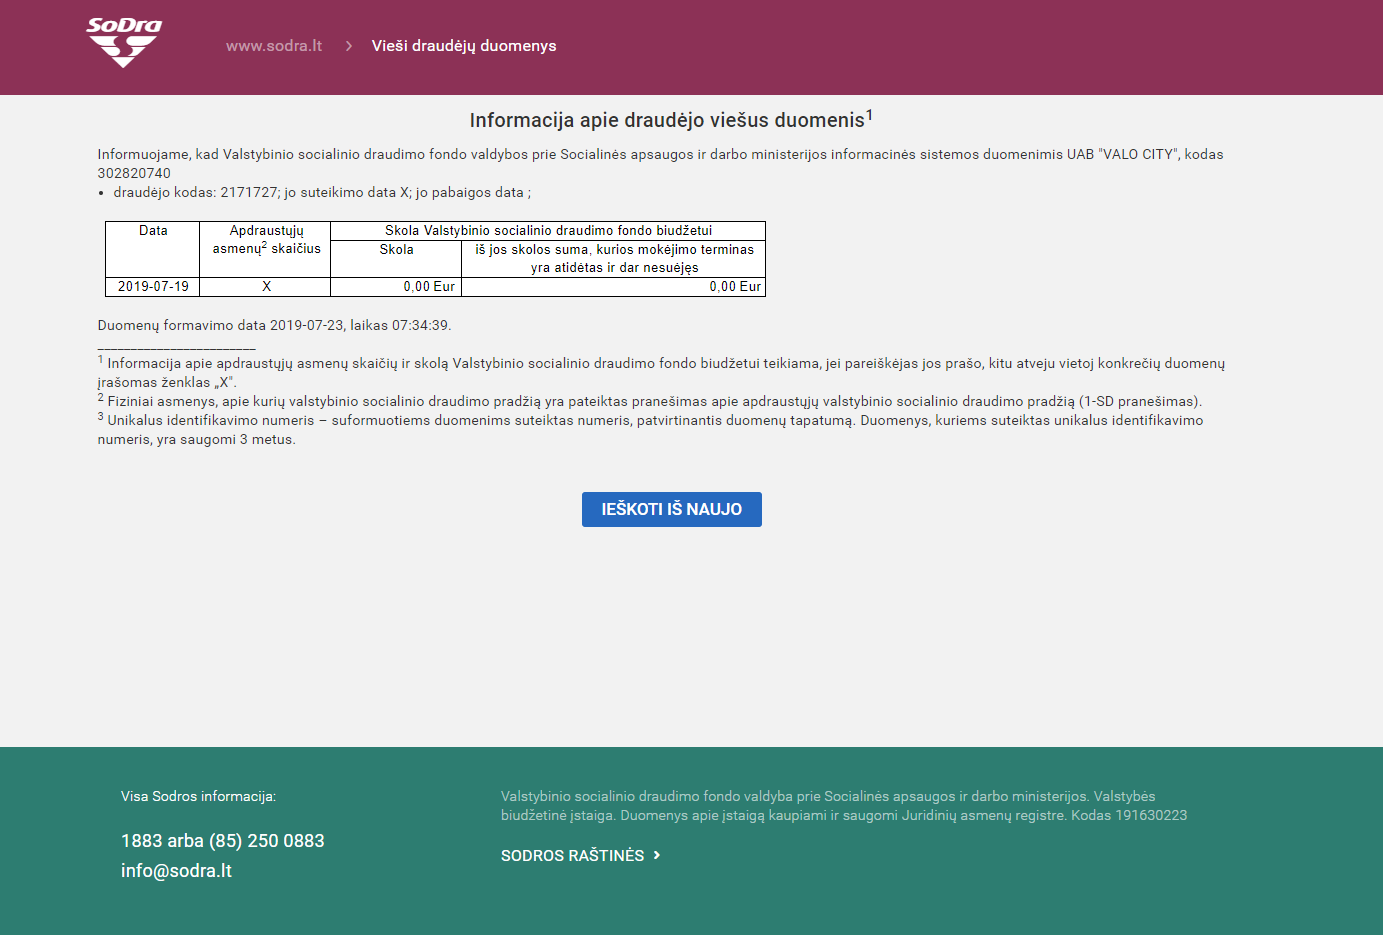Viewport: 1383px width, 935px height.
Task: Click the arrow beside SODROS RAŠTINĖS
Action: click(657, 855)
